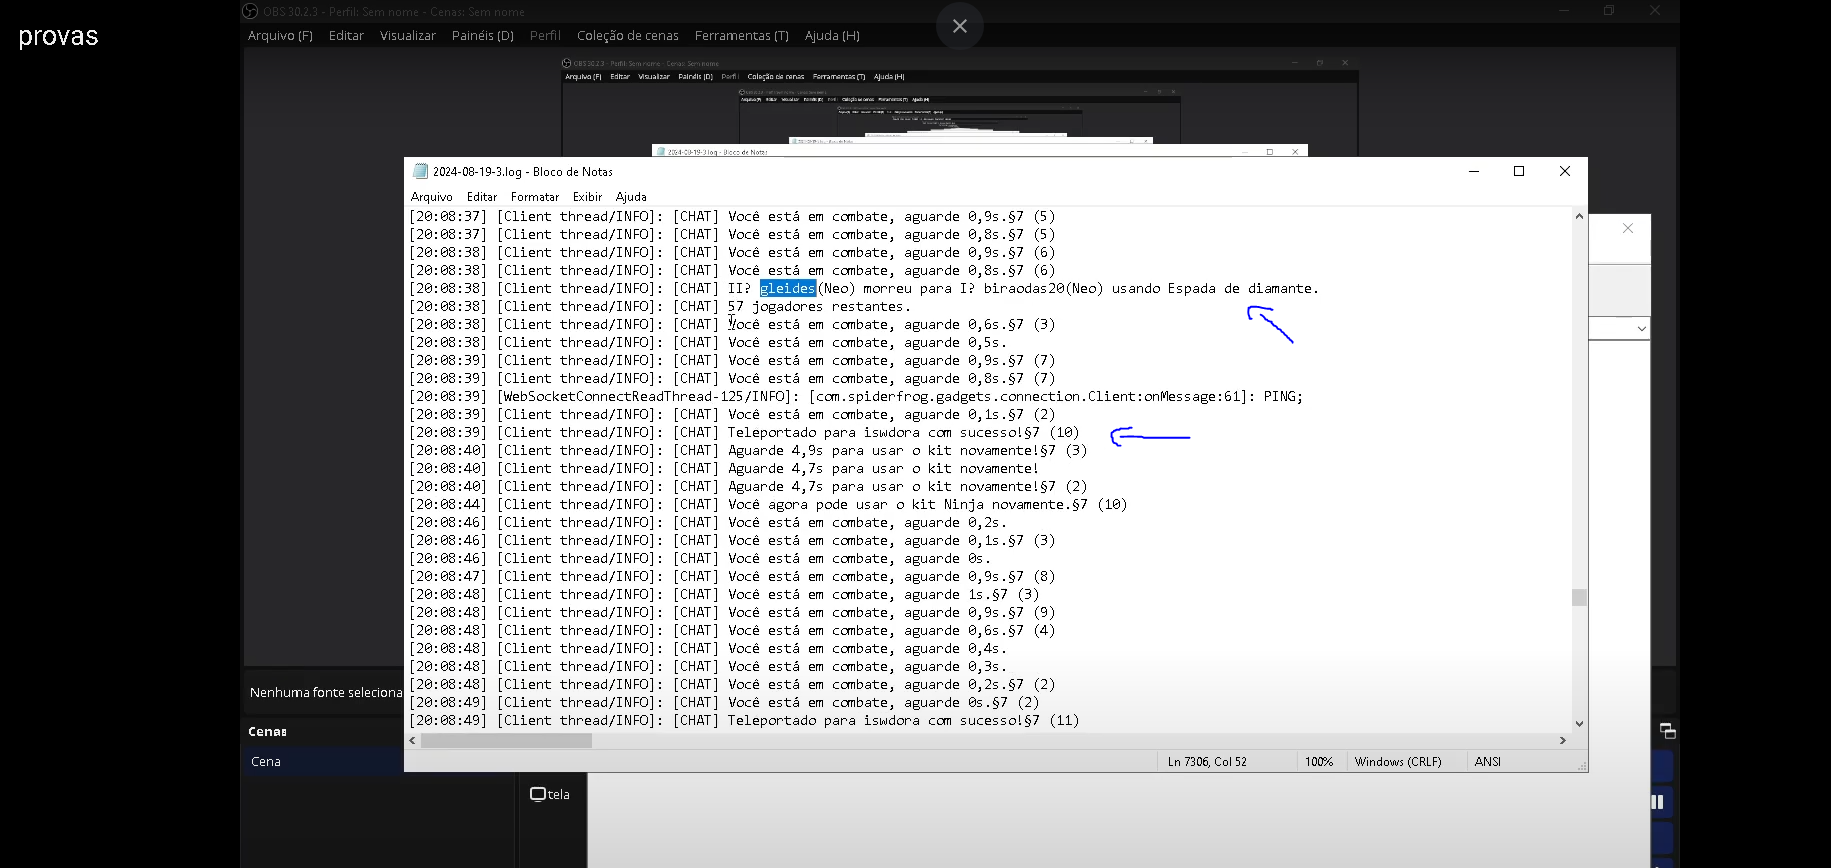Click the pause icon on OBS right side
Screen dimensions: 1831x868
click(1657, 802)
